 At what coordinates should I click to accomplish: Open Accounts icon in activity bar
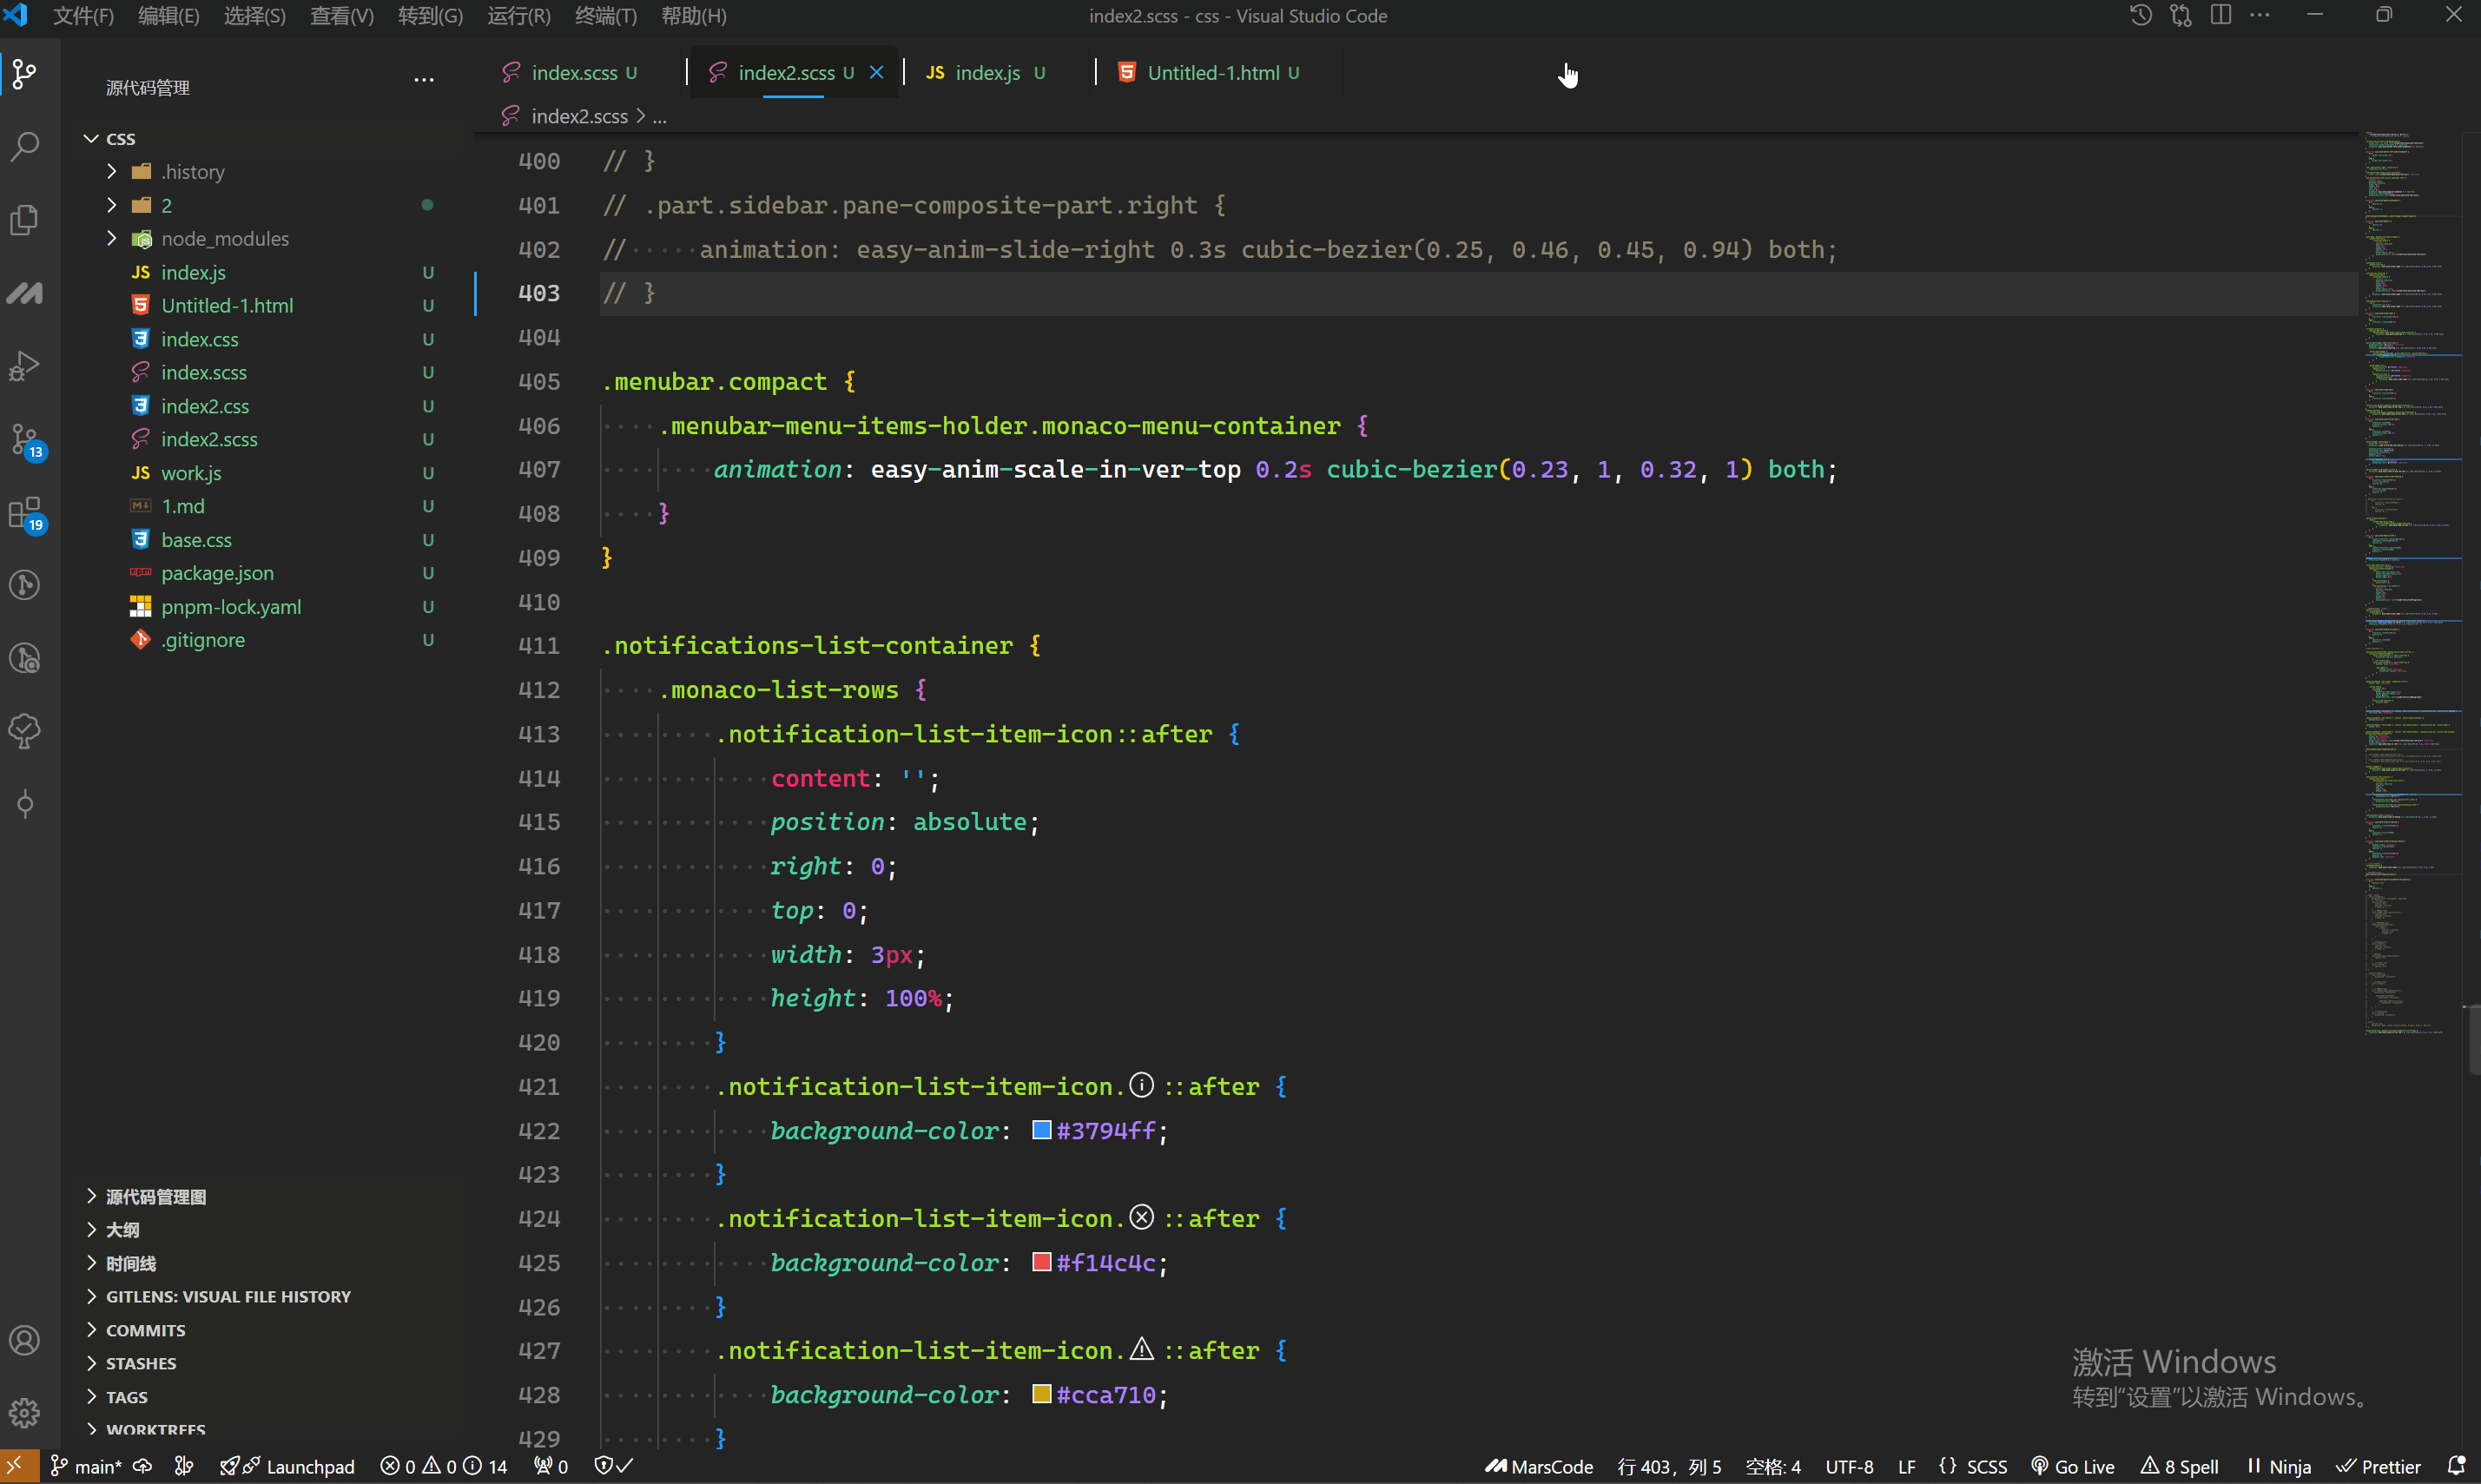point(25,1340)
